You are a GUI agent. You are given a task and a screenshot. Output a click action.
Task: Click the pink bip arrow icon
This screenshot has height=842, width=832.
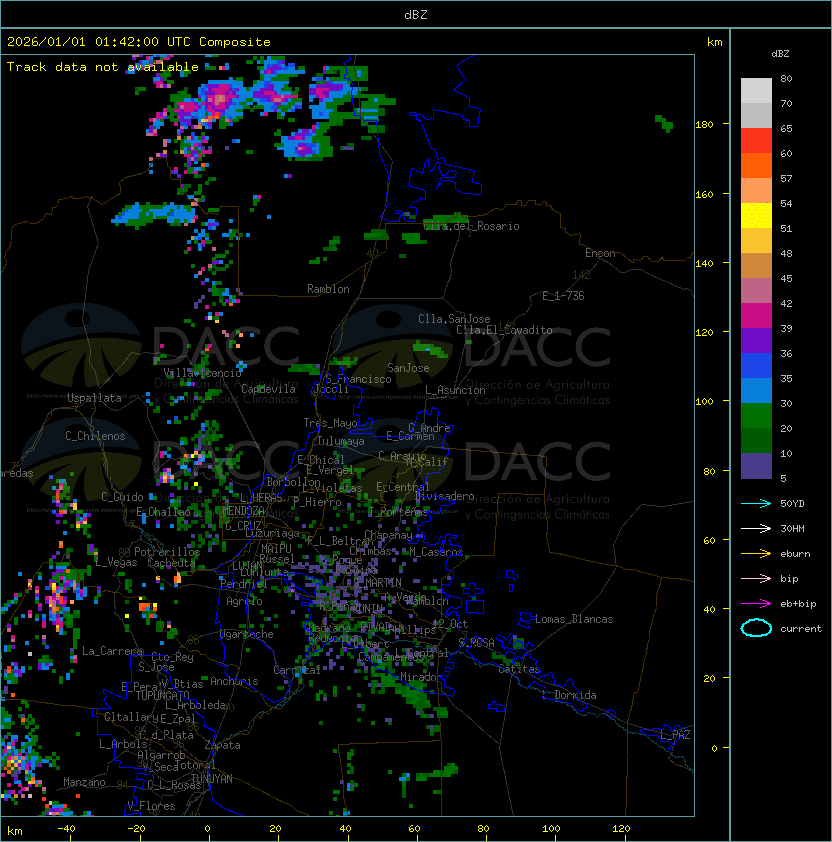756,578
